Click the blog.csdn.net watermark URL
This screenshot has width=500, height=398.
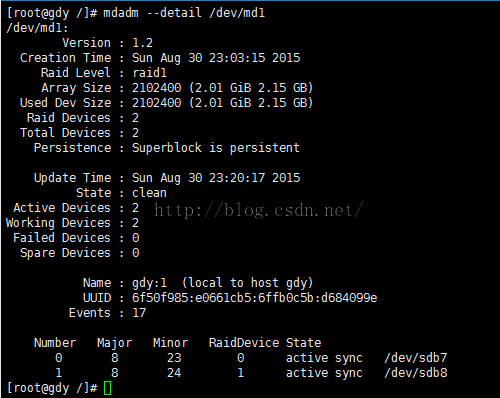[258, 210]
